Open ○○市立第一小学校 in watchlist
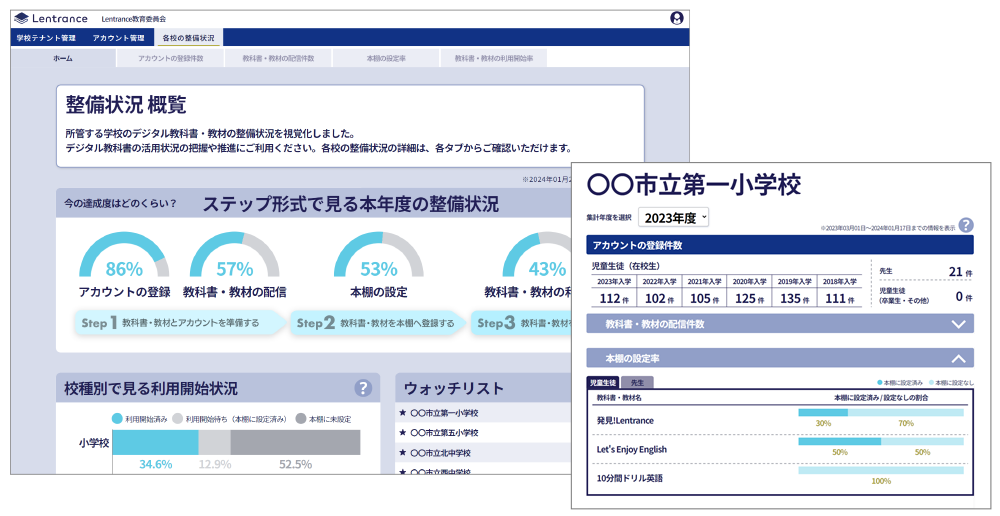 [444, 413]
